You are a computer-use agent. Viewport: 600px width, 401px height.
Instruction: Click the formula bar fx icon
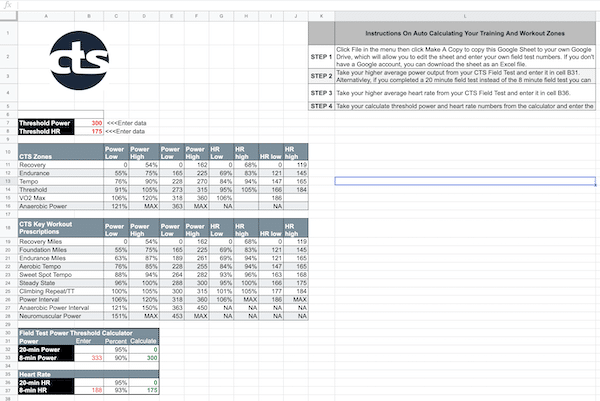click(x=8, y=5)
